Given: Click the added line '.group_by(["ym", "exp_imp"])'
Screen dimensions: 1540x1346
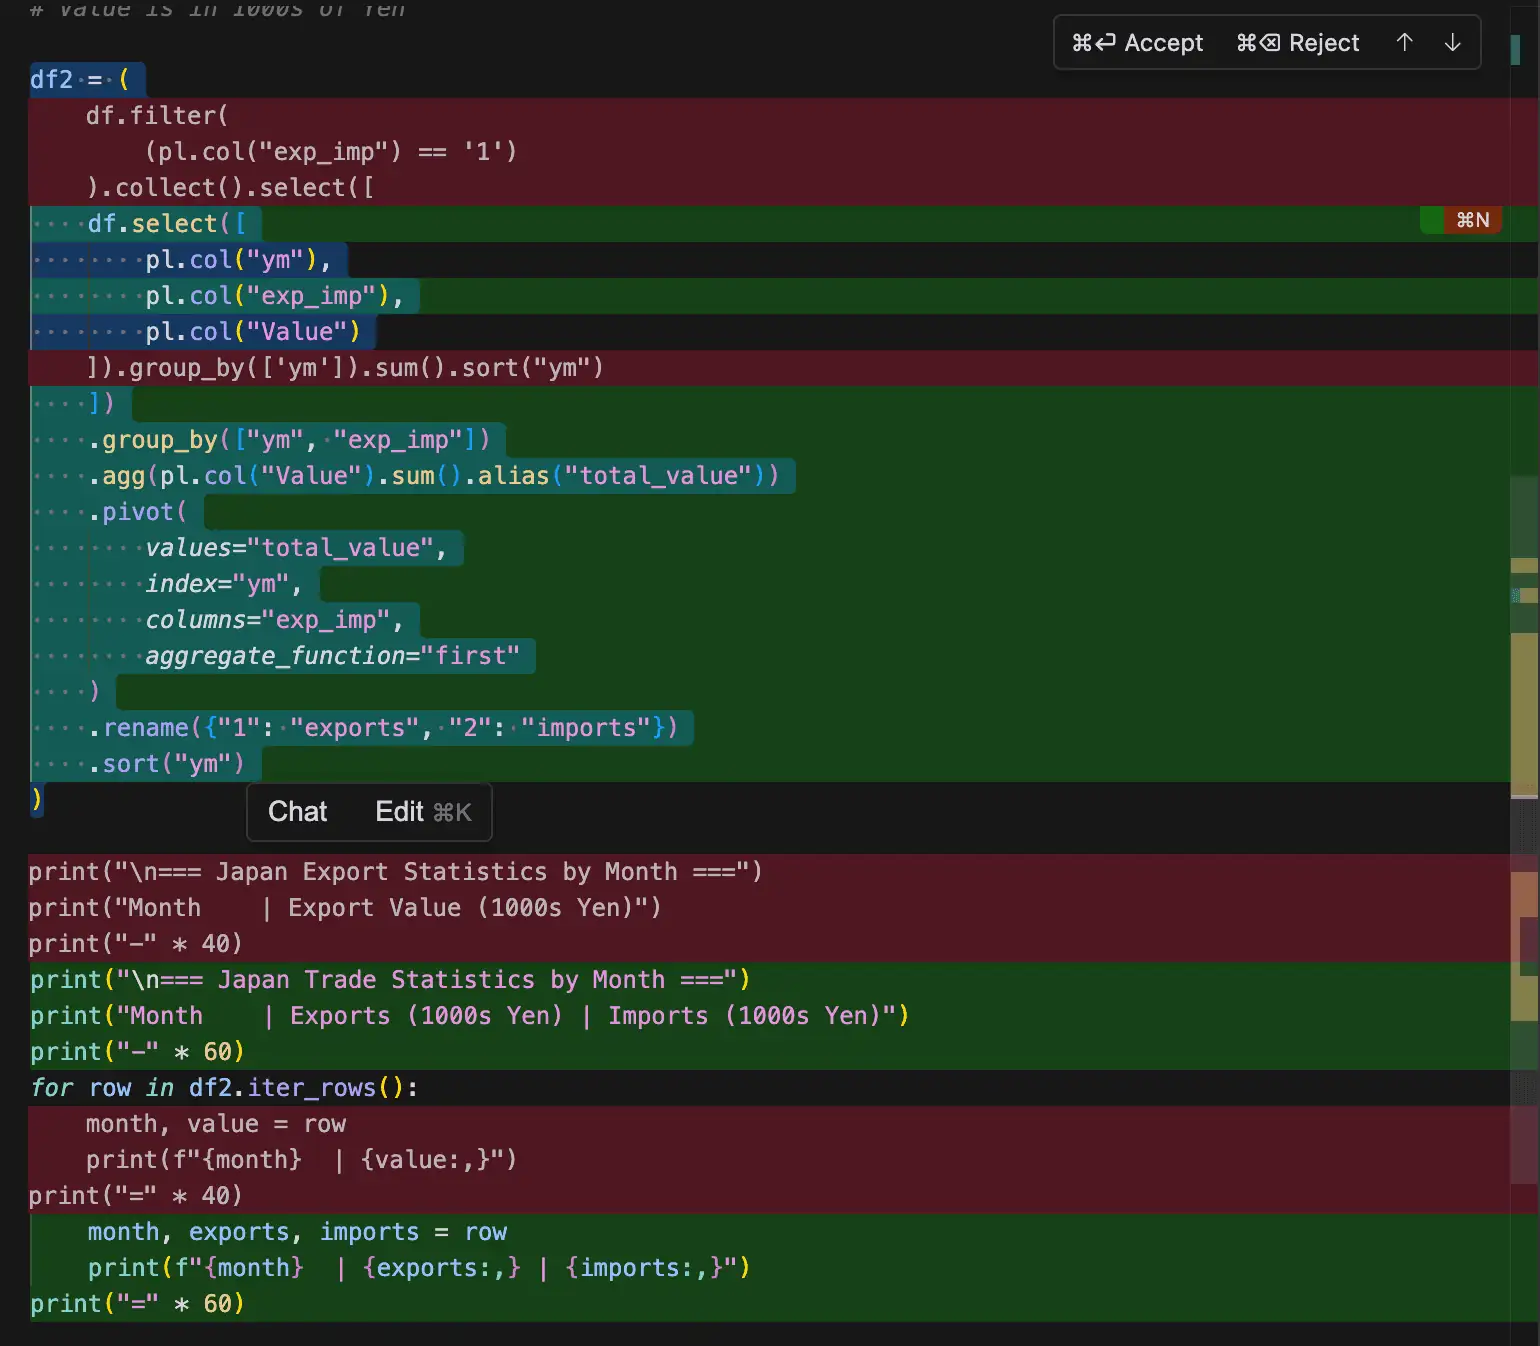Looking at the screenshot, I should (289, 440).
